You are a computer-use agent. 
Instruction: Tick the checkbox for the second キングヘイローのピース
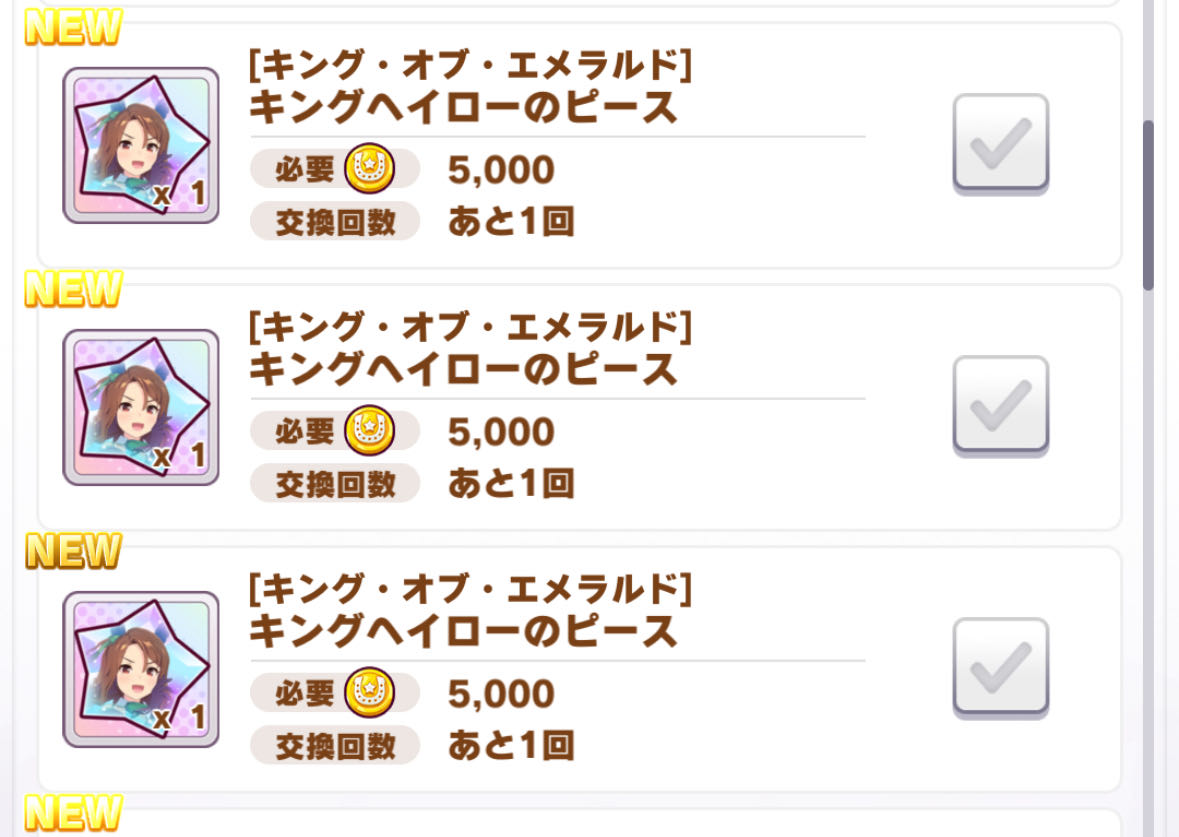pyautogui.click(x=1000, y=405)
